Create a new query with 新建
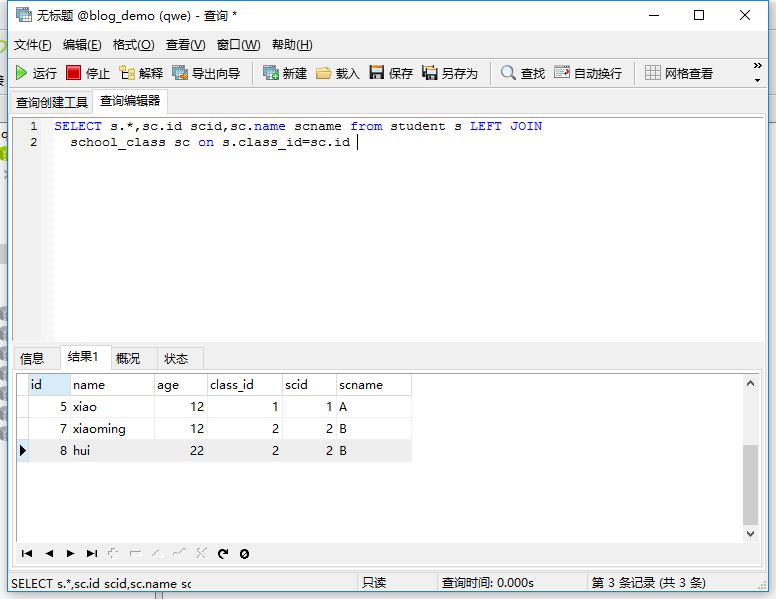 [285, 73]
